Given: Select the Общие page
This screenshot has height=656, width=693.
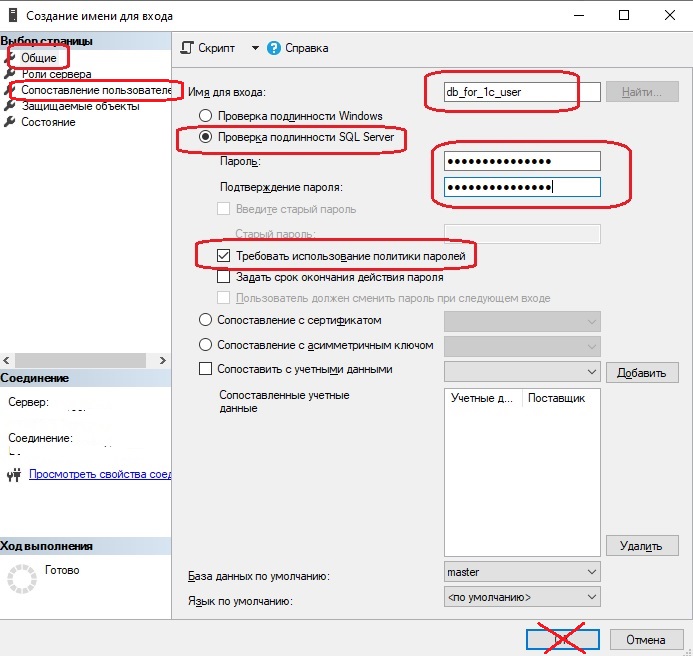Looking at the screenshot, I should coord(39,58).
